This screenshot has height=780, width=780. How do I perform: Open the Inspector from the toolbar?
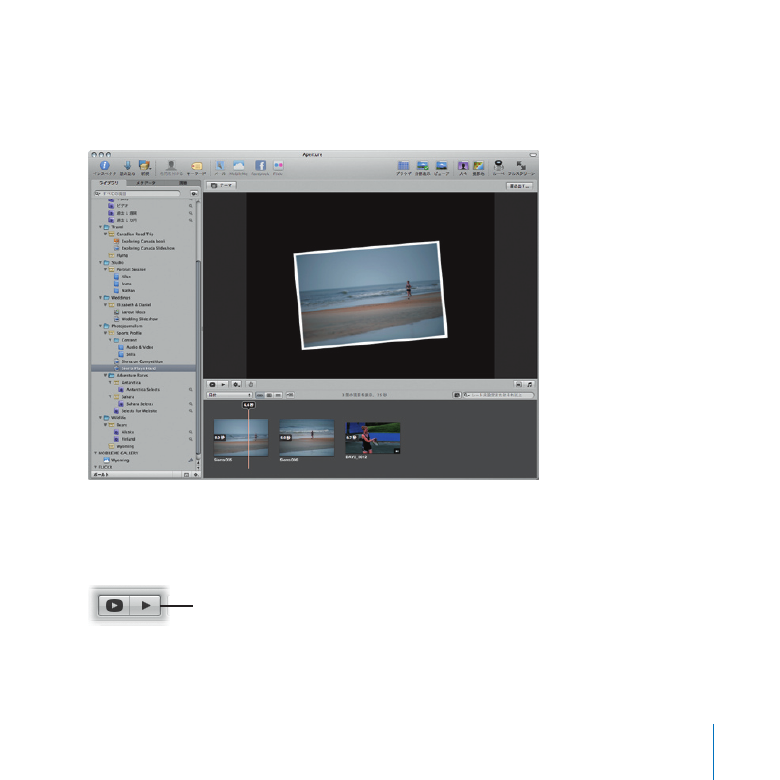[104, 166]
